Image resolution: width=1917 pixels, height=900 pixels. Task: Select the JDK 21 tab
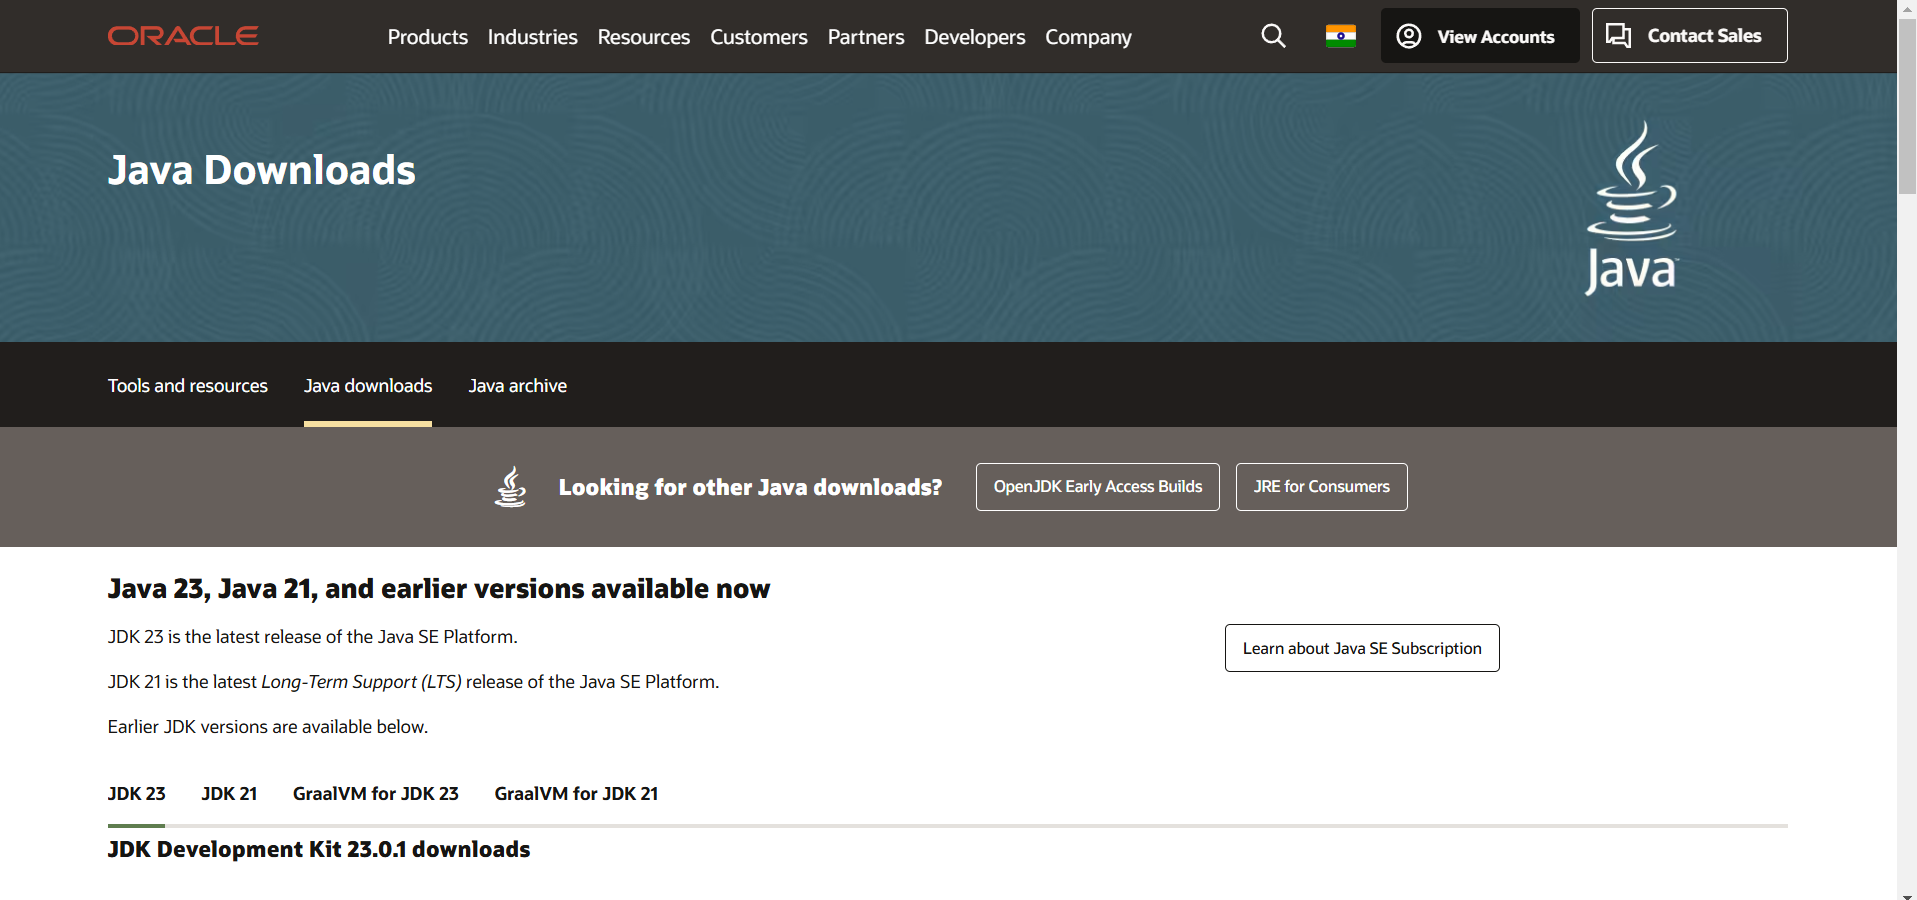click(x=229, y=794)
